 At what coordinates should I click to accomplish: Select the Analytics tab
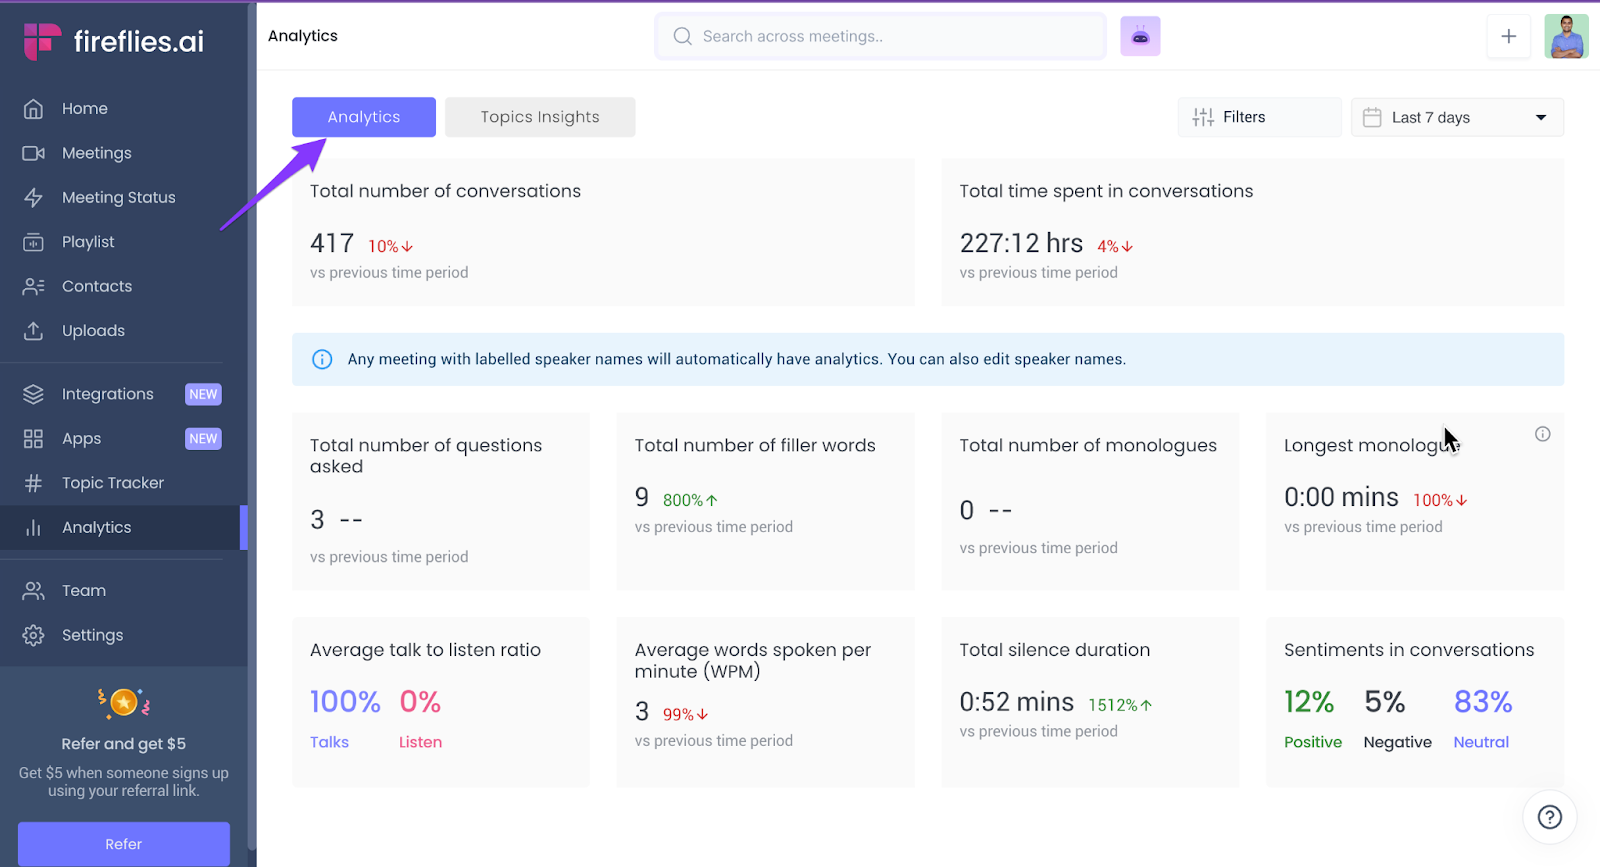coord(364,117)
